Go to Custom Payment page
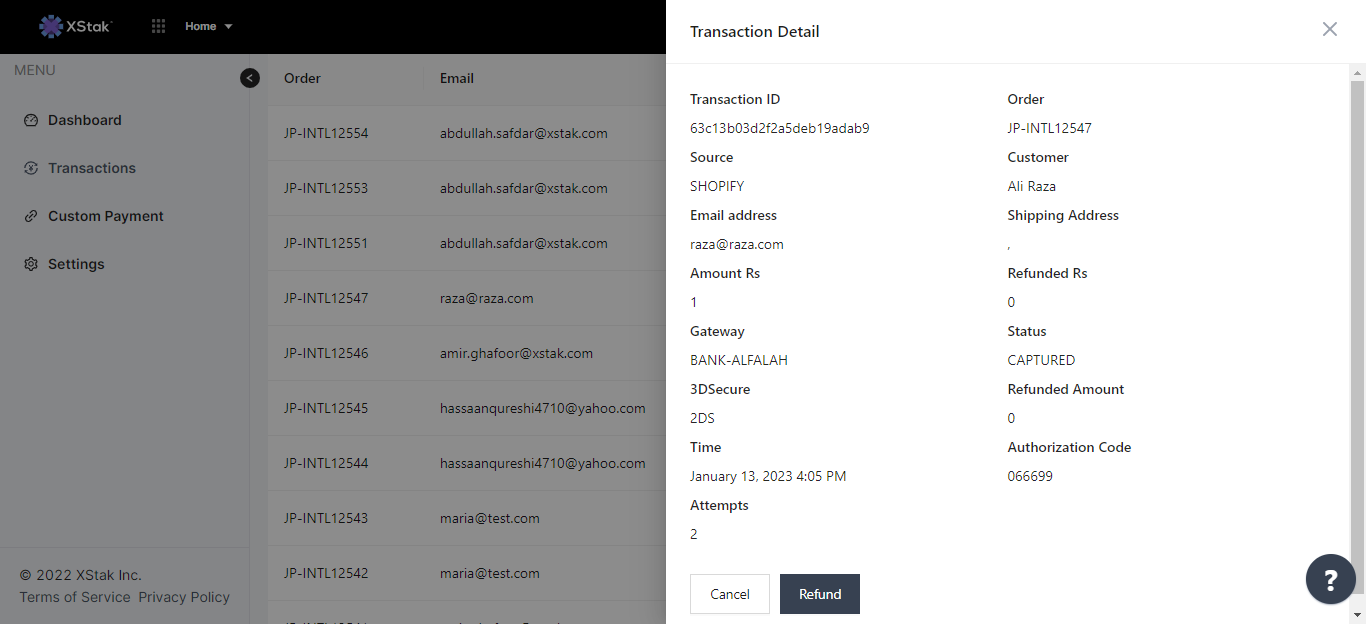Screen dimensions: 1366x624 click(106, 216)
